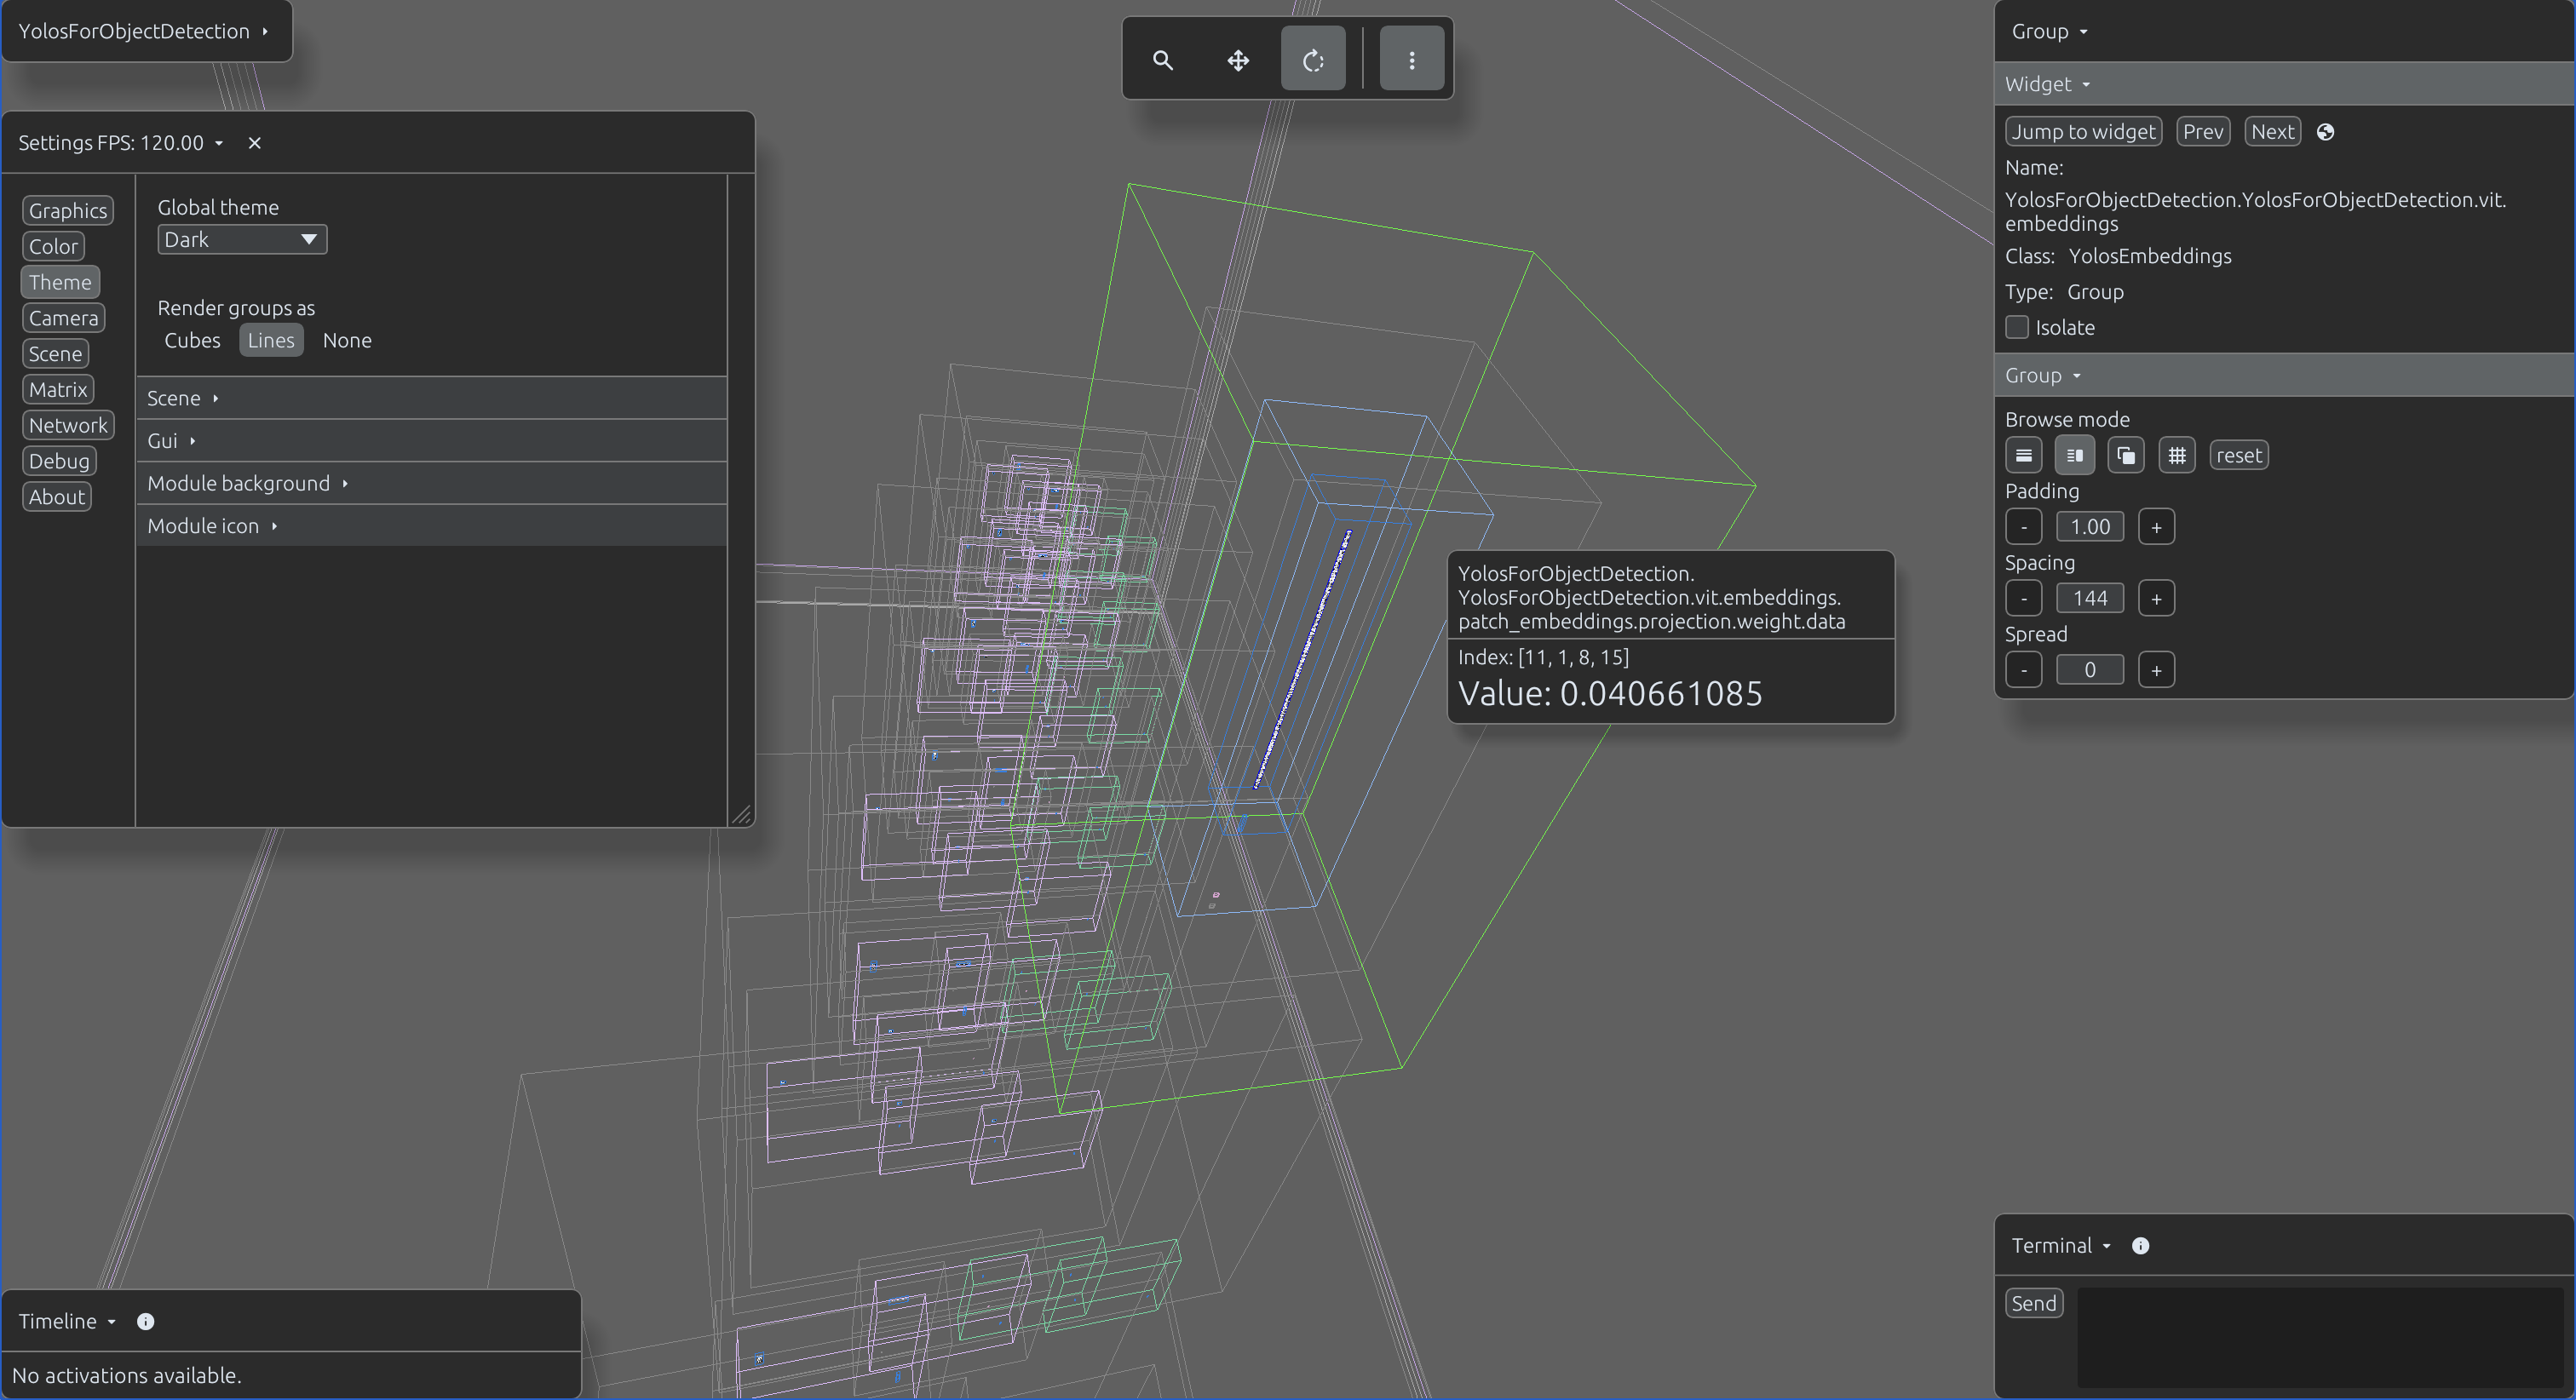Increase Spacing with the plus button
The height and width of the screenshot is (1400, 2576).
click(2156, 599)
